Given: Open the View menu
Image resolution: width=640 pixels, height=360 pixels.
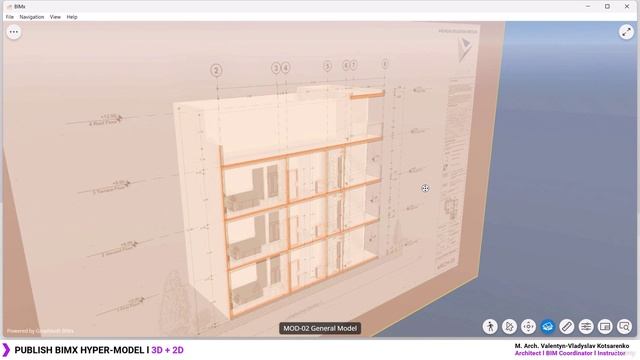Looking at the screenshot, I should click(x=55, y=17).
